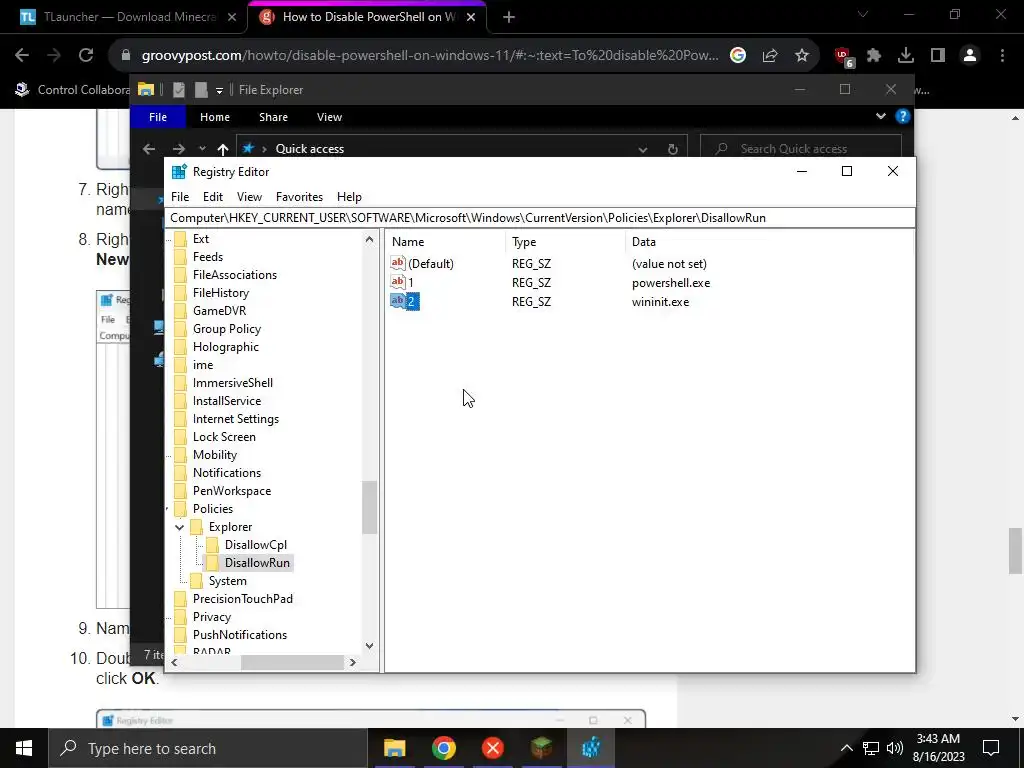This screenshot has height=768, width=1024.
Task: Open Chrome downloads icon
Action: (x=906, y=56)
